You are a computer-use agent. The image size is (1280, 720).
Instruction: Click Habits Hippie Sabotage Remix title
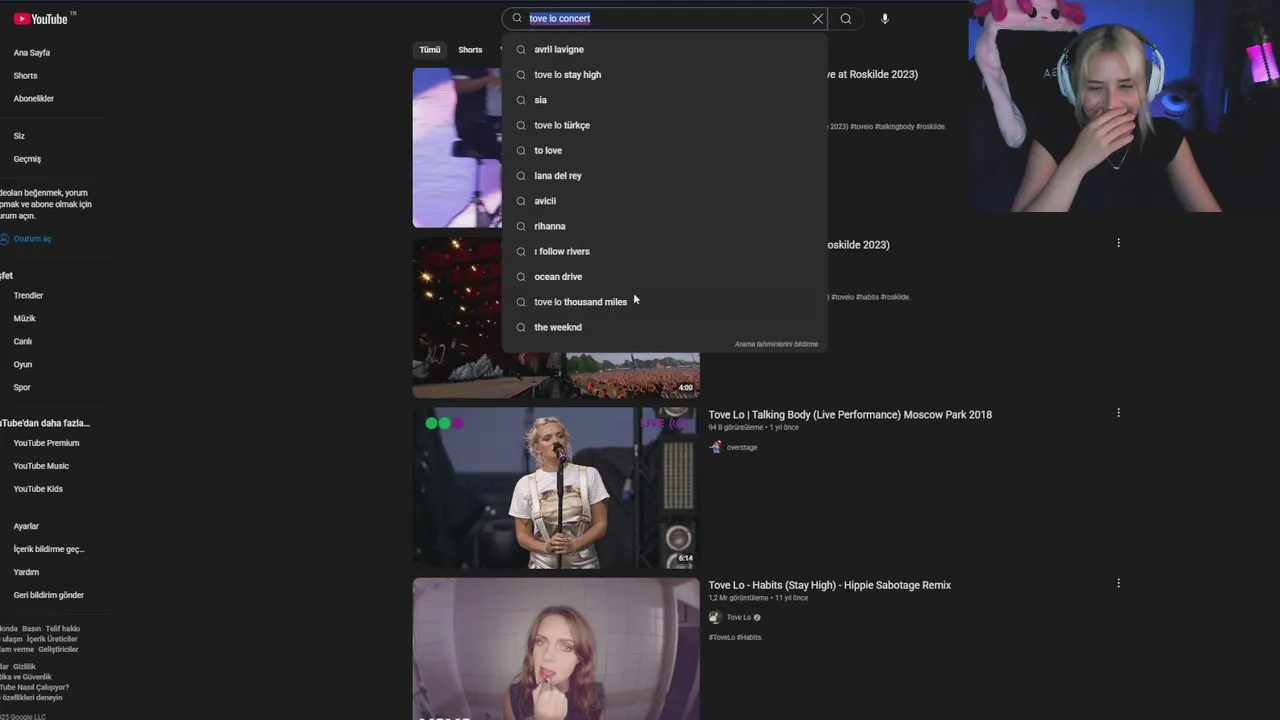(x=830, y=585)
